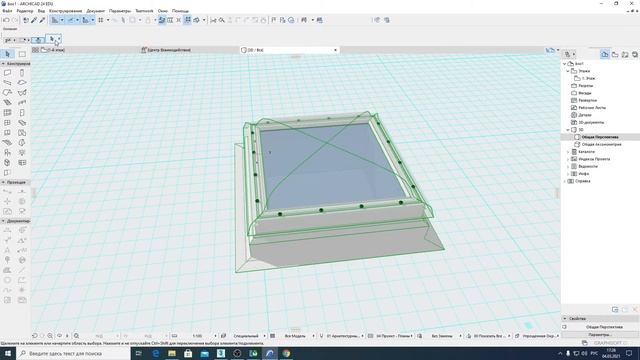Activate the Inject Parameters syringe
Viewport: 640px width, 360px height.
point(42,20)
